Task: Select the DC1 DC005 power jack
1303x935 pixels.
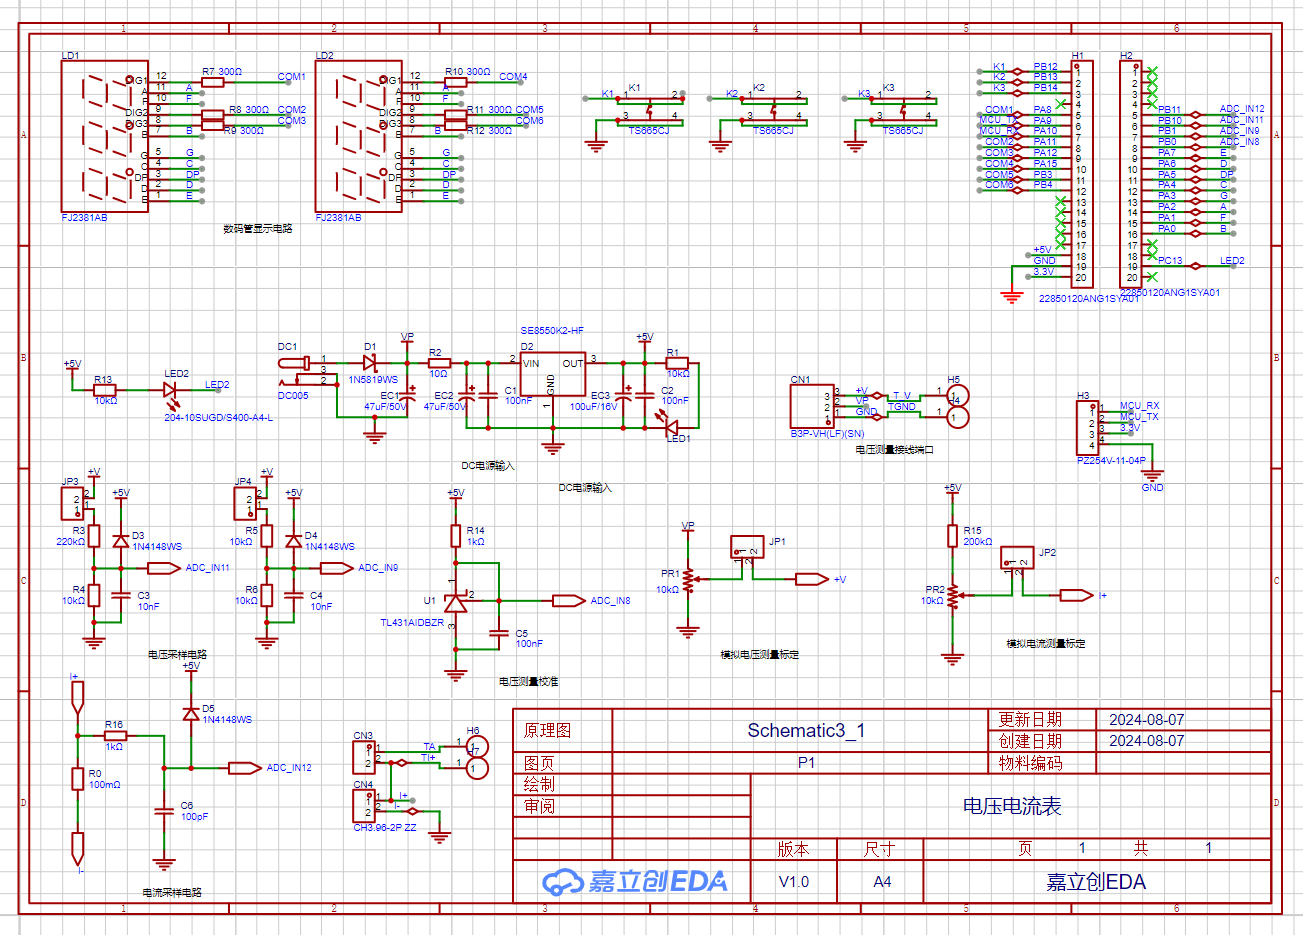Action: click(x=307, y=370)
